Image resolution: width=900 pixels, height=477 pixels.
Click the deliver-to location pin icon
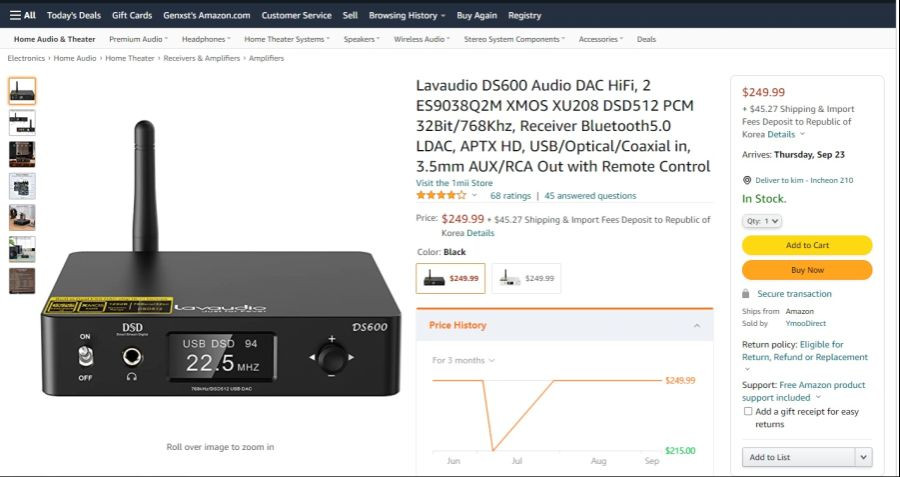(x=747, y=180)
